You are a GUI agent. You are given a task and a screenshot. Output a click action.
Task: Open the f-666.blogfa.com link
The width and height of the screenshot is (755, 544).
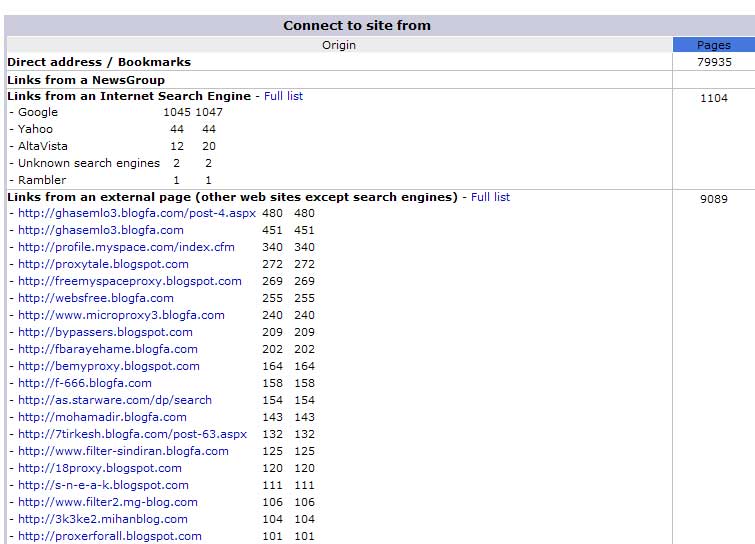(85, 383)
